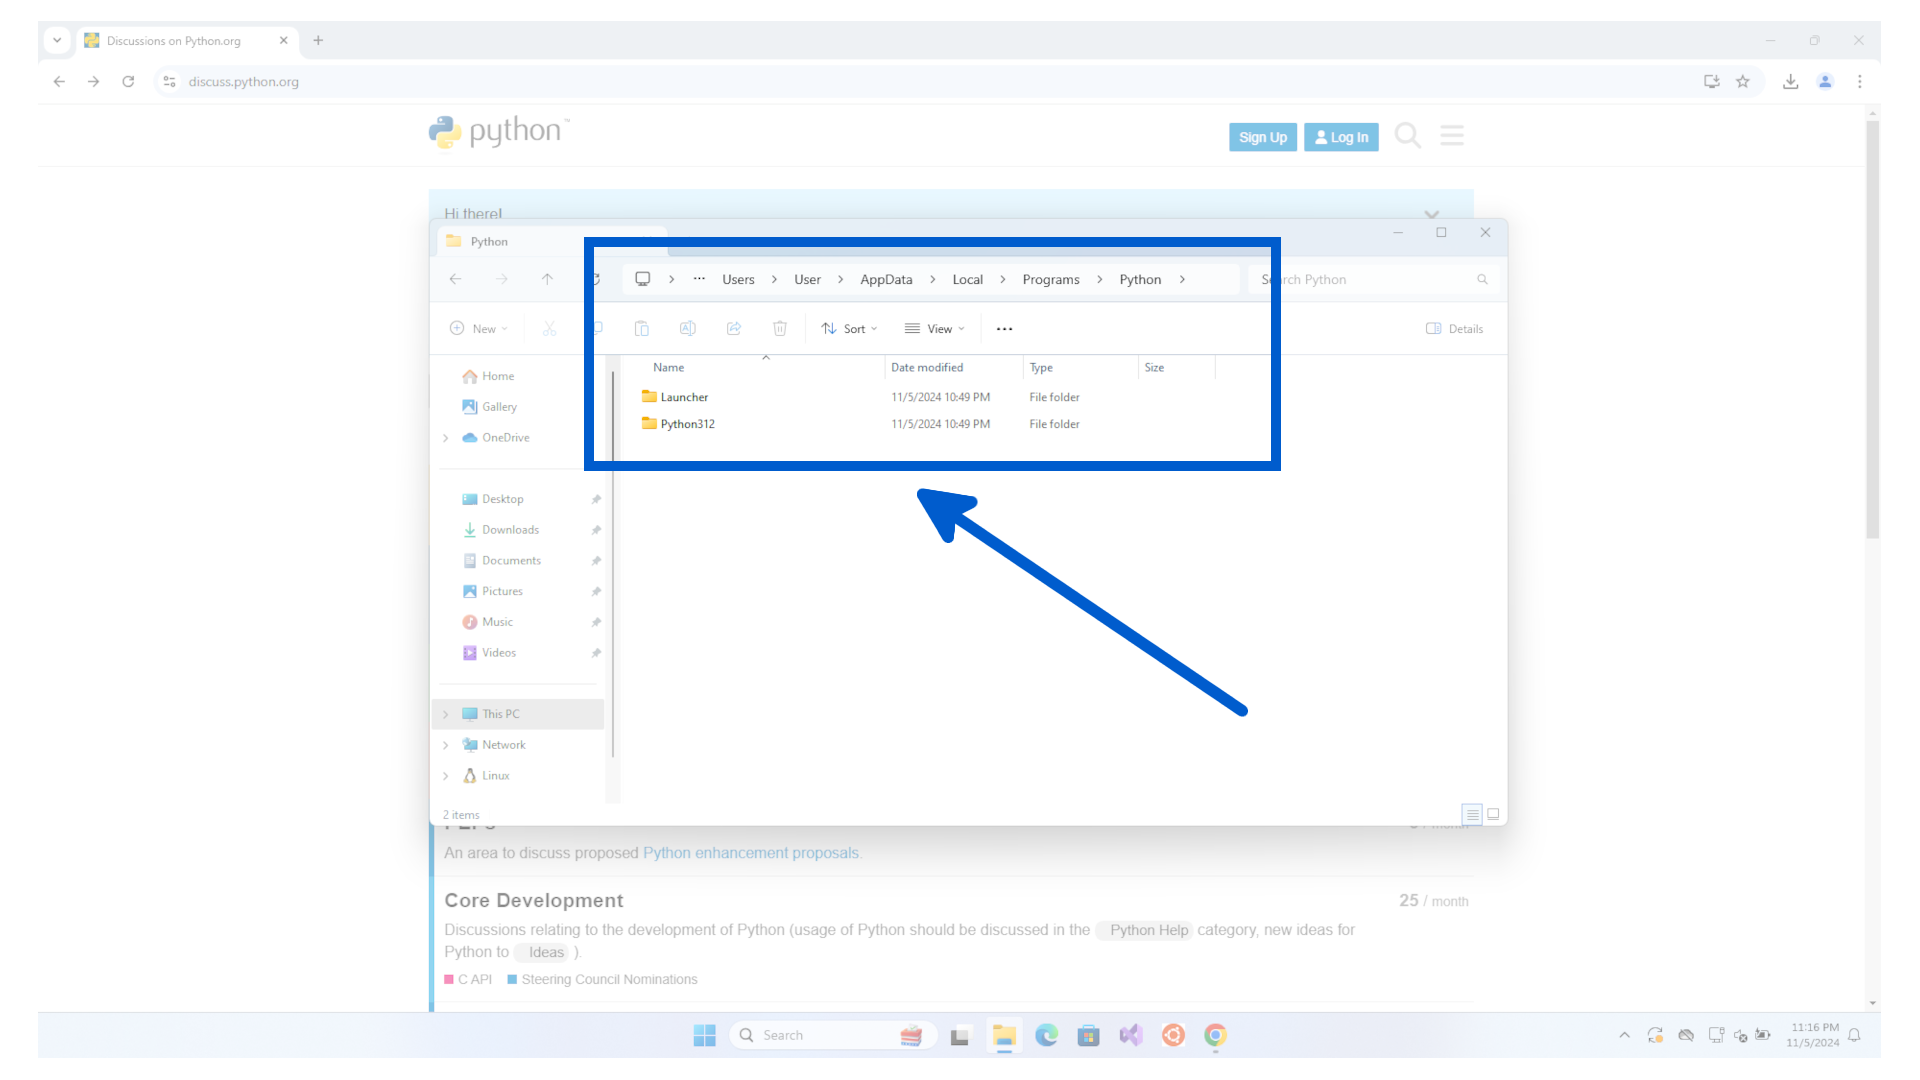Open the forum search magnifier icon
Screen dimensions: 1920x1080
[x=1407, y=136]
